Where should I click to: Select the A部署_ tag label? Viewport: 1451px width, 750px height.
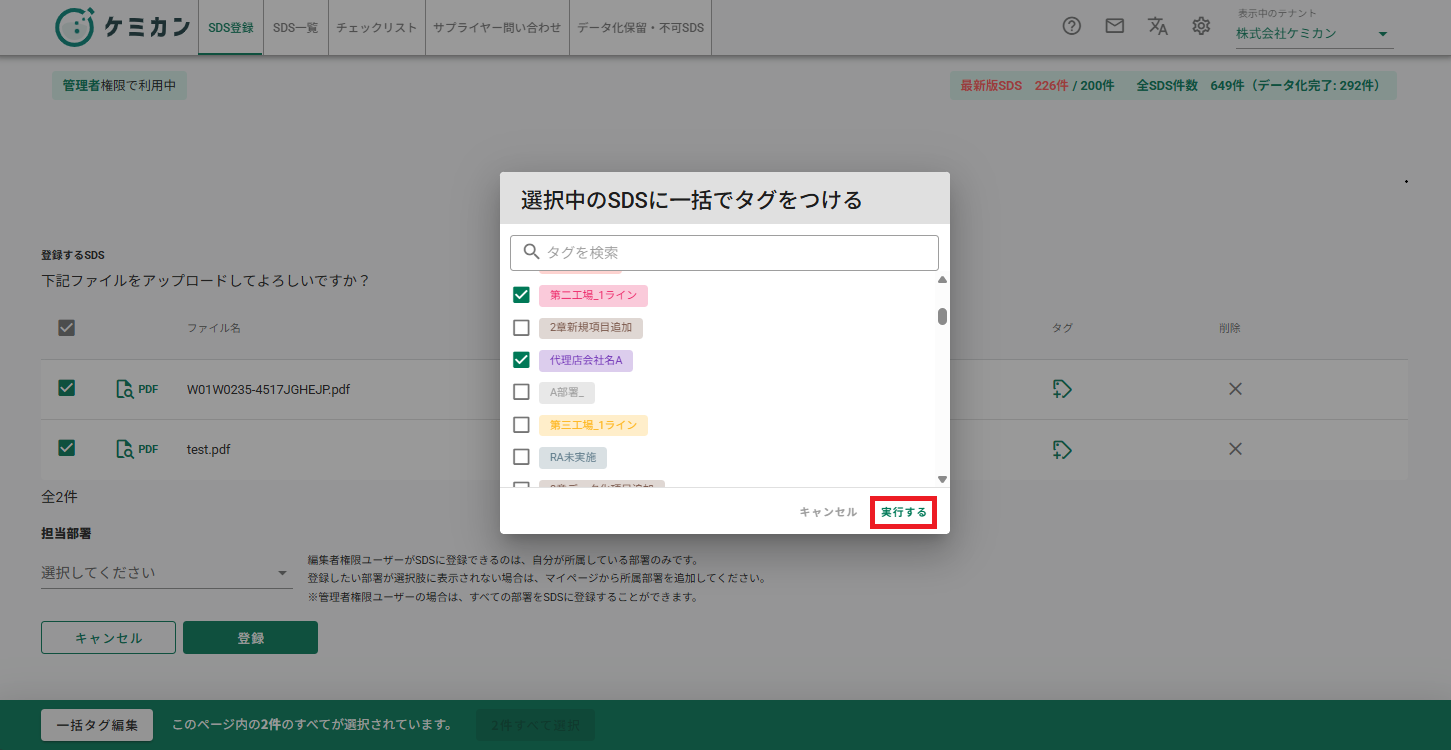[x=567, y=392]
